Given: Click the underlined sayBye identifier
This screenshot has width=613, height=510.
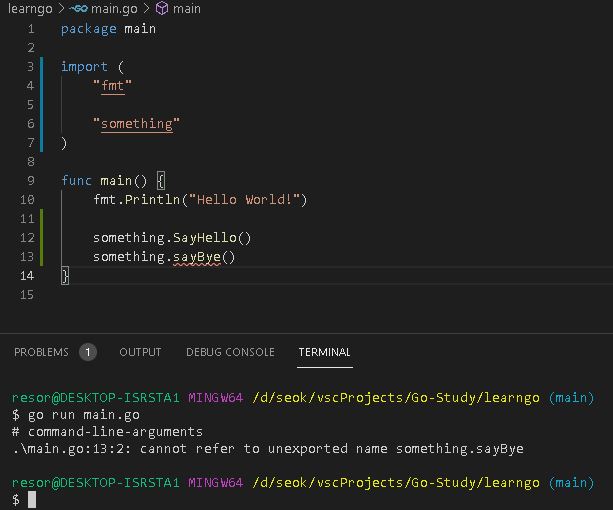Looking at the screenshot, I should [x=197, y=257].
